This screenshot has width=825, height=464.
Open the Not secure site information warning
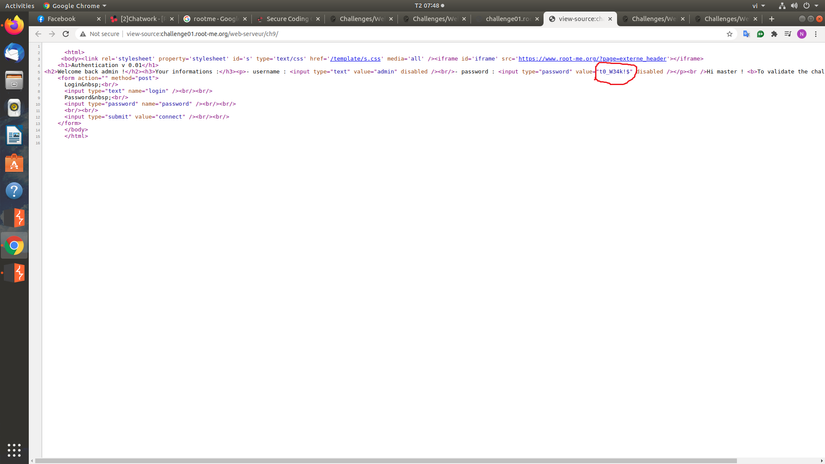tap(99, 34)
